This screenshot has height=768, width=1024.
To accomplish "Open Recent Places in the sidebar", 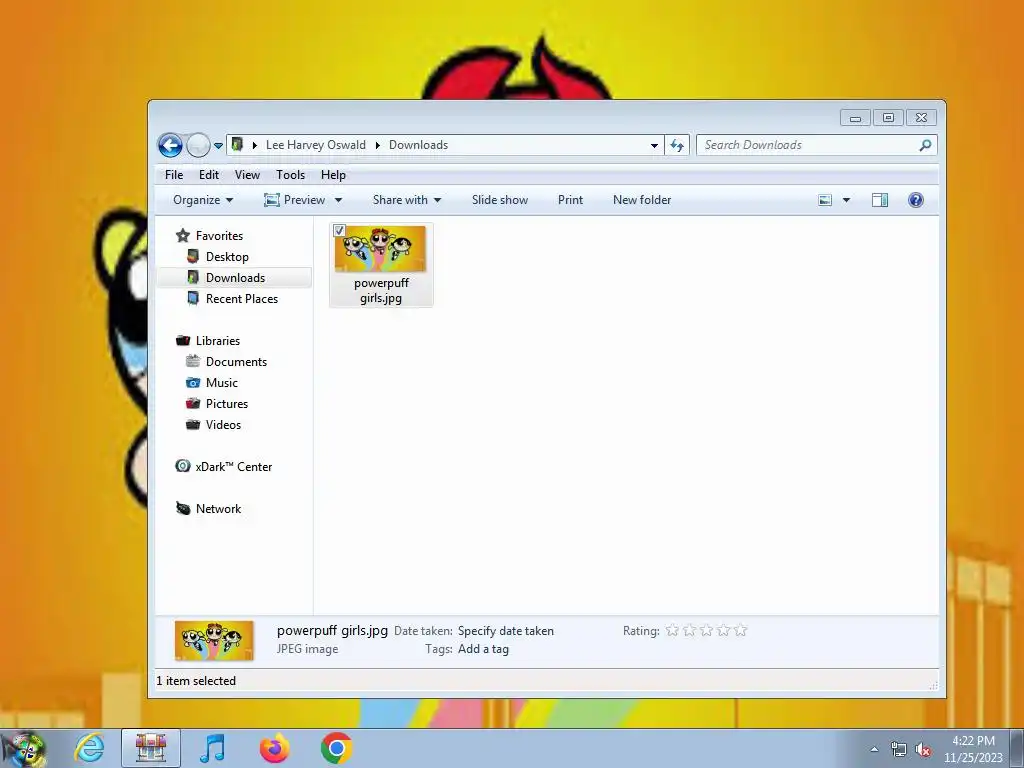I will [x=242, y=298].
